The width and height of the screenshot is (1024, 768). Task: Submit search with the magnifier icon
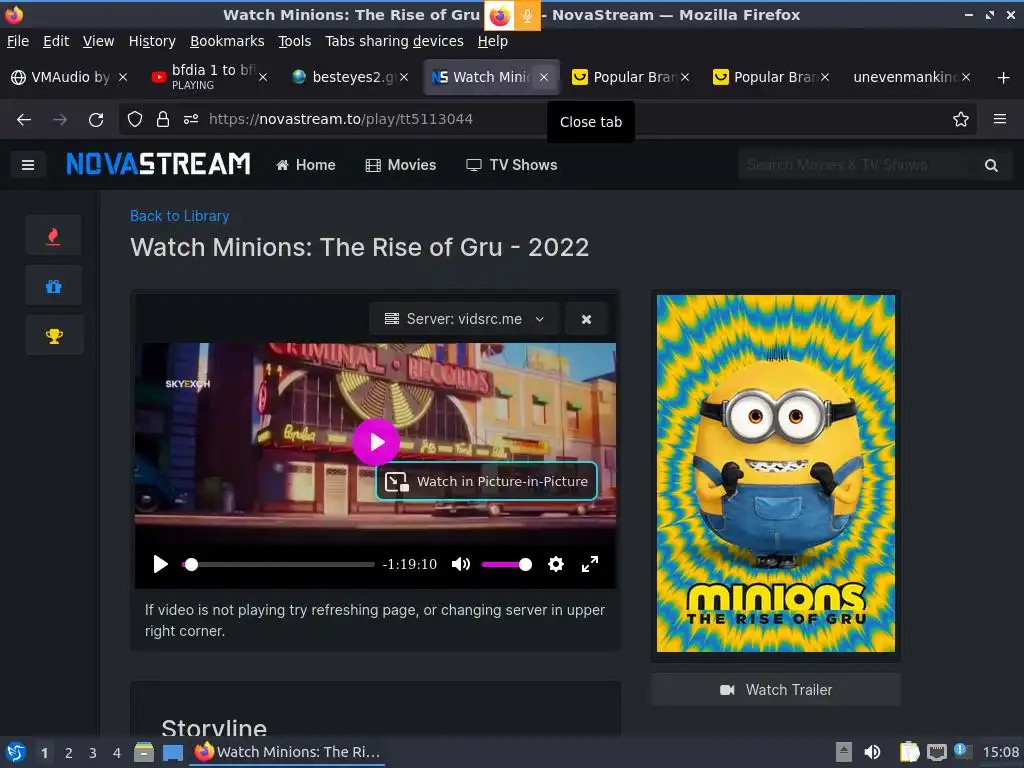pyautogui.click(x=991, y=165)
